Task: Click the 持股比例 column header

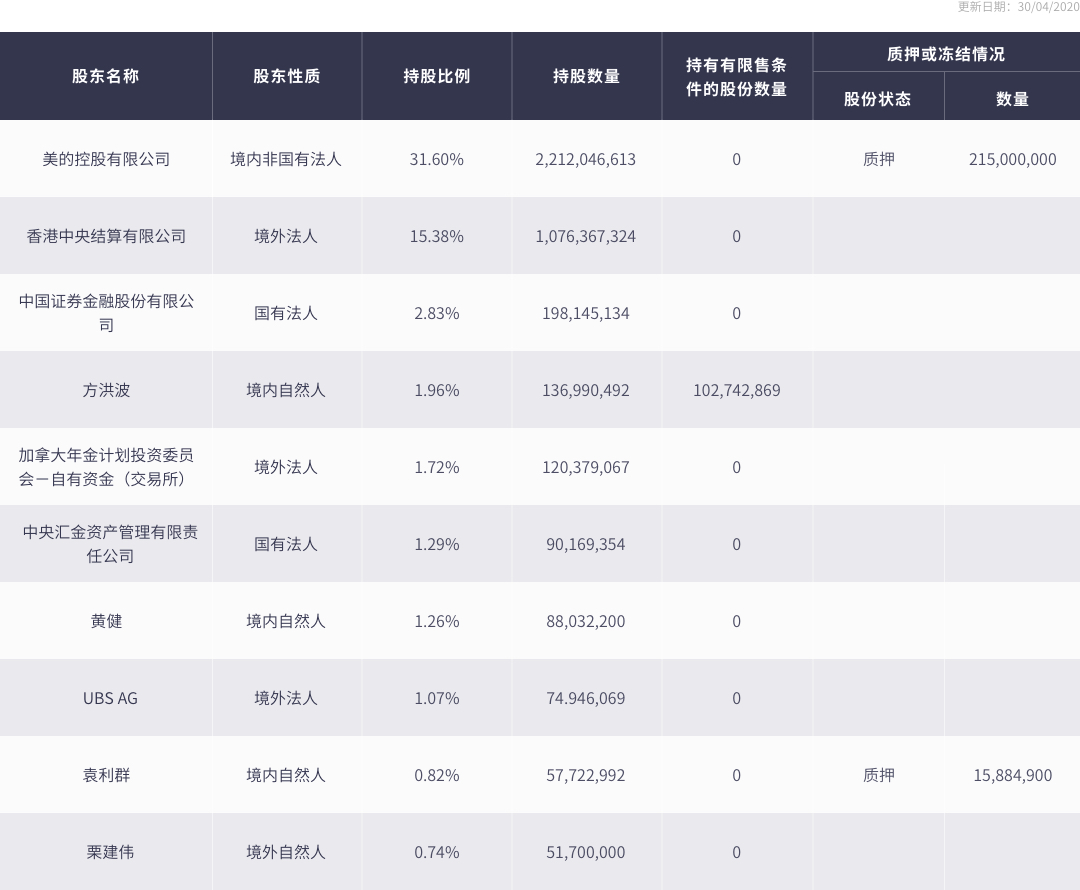Action: coord(437,76)
